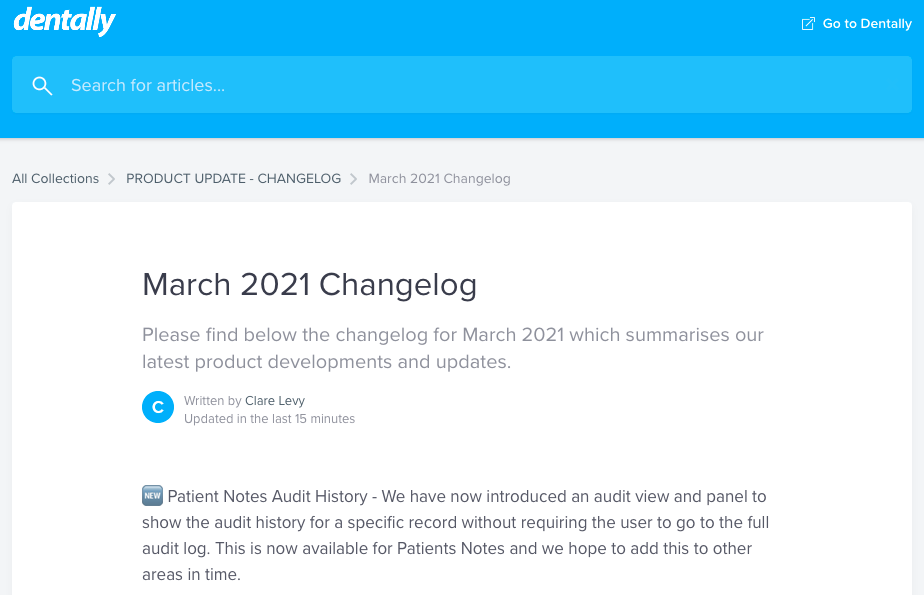Open the Go to Dentally link
The height and width of the screenshot is (595, 924).
[866, 24]
